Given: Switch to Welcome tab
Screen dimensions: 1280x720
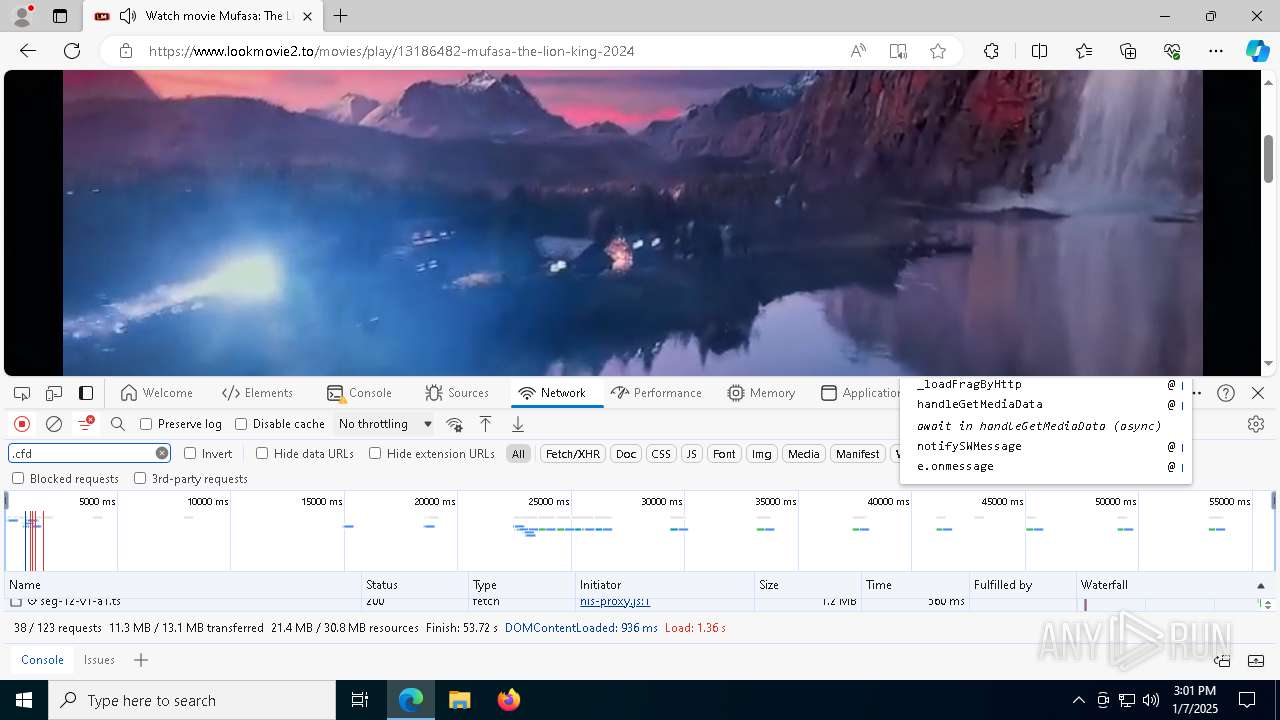Looking at the screenshot, I should tap(156, 393).
